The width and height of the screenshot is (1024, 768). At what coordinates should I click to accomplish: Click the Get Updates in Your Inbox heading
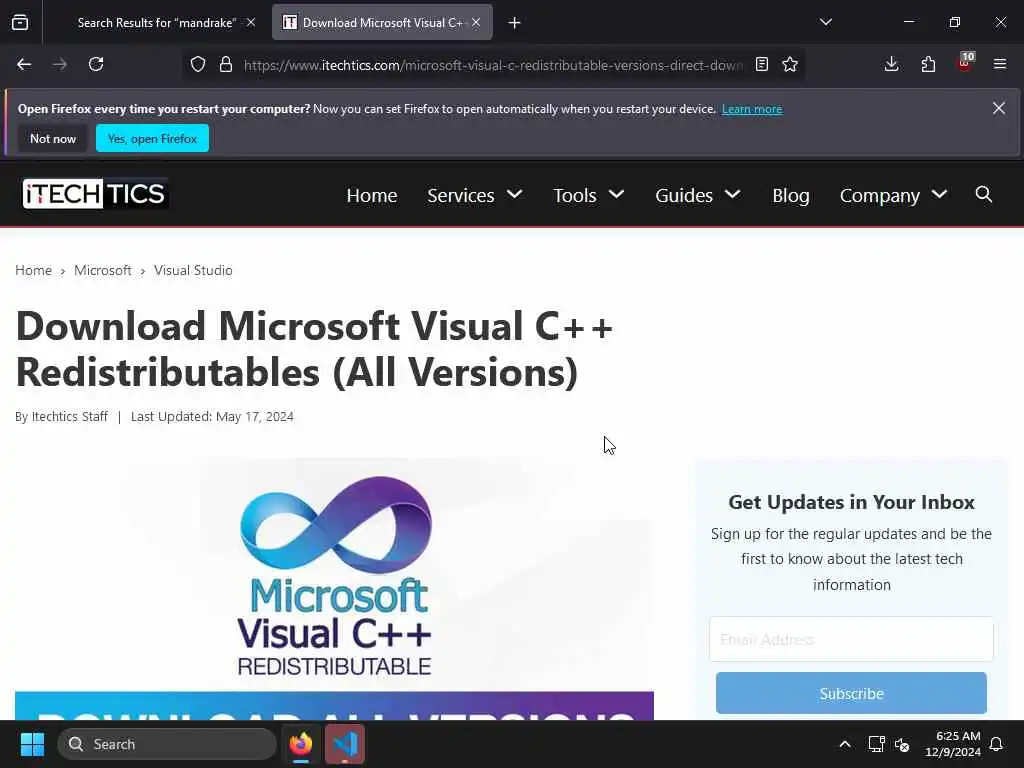(x=851, y=502)
